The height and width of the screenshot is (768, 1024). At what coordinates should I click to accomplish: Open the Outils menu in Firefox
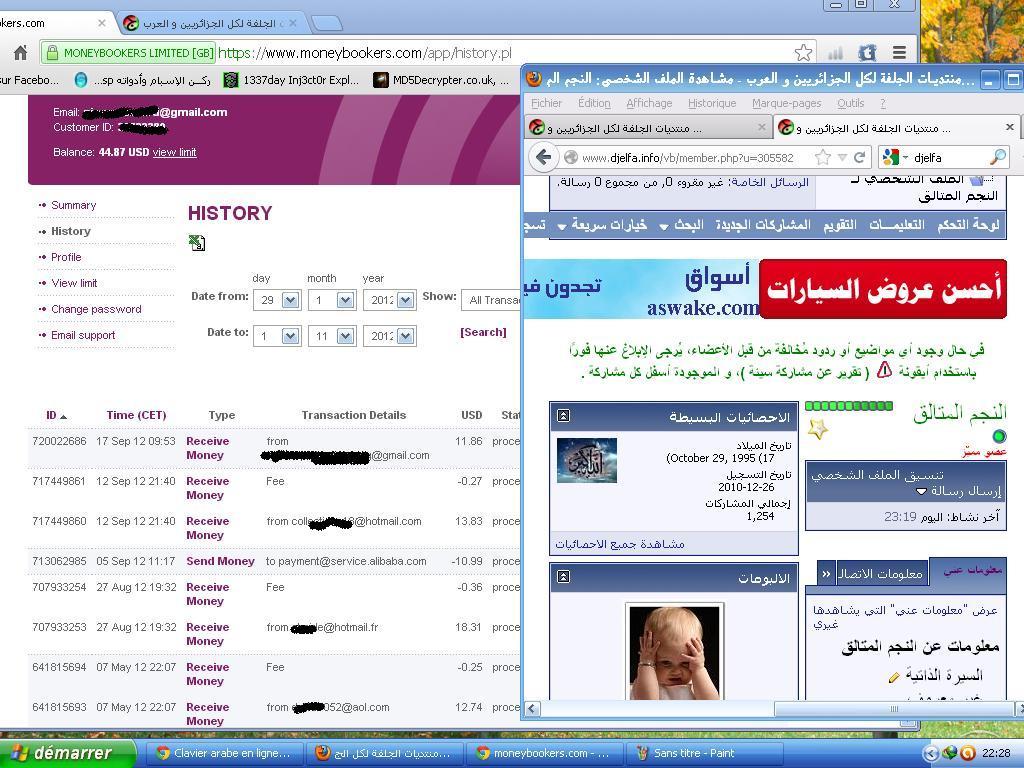[850, 103]
